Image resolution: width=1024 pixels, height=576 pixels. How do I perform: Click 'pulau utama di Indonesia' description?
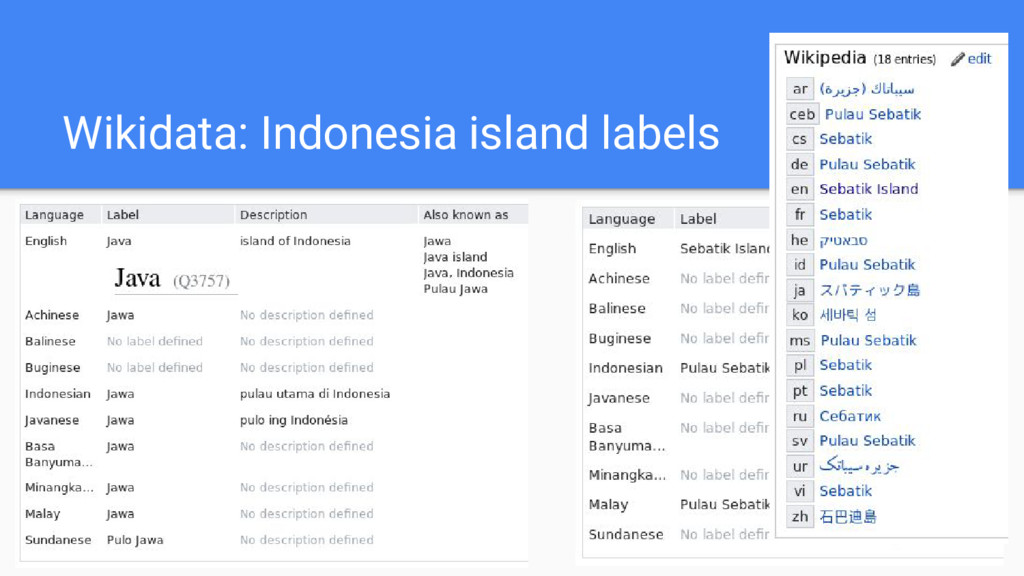315,394
